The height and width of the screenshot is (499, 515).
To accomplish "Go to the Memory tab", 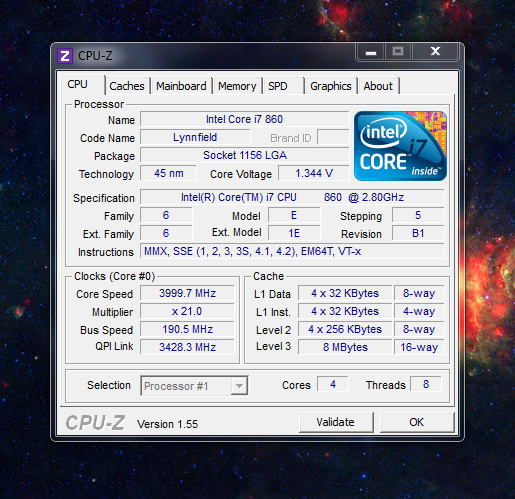I will (x=237, y=86).
